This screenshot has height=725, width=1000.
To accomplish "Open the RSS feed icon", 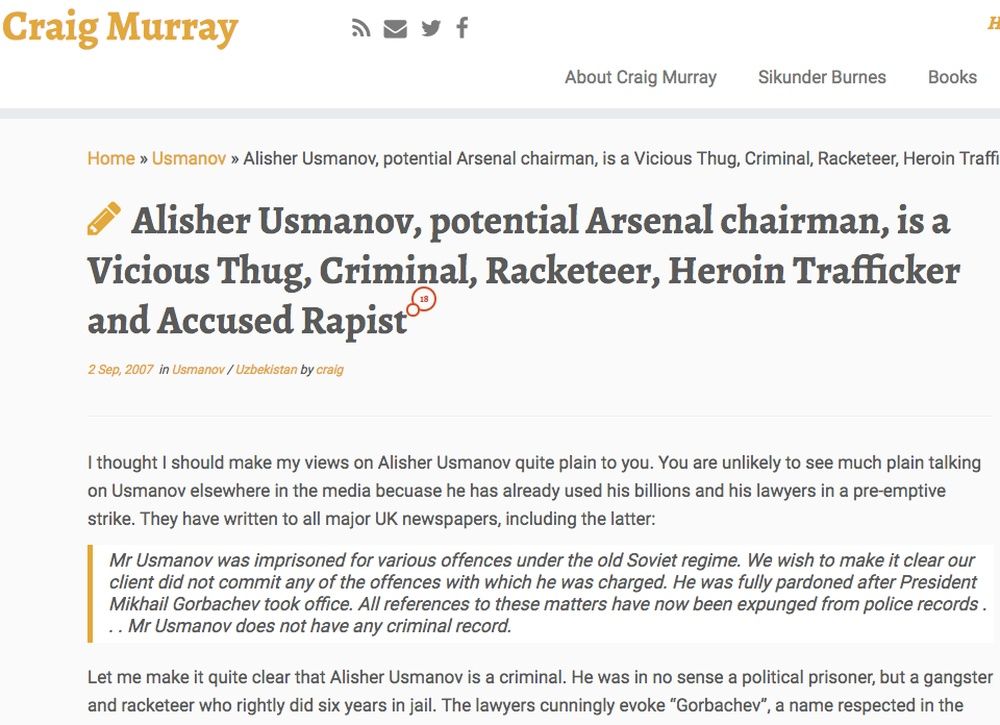I will point(361,28).
